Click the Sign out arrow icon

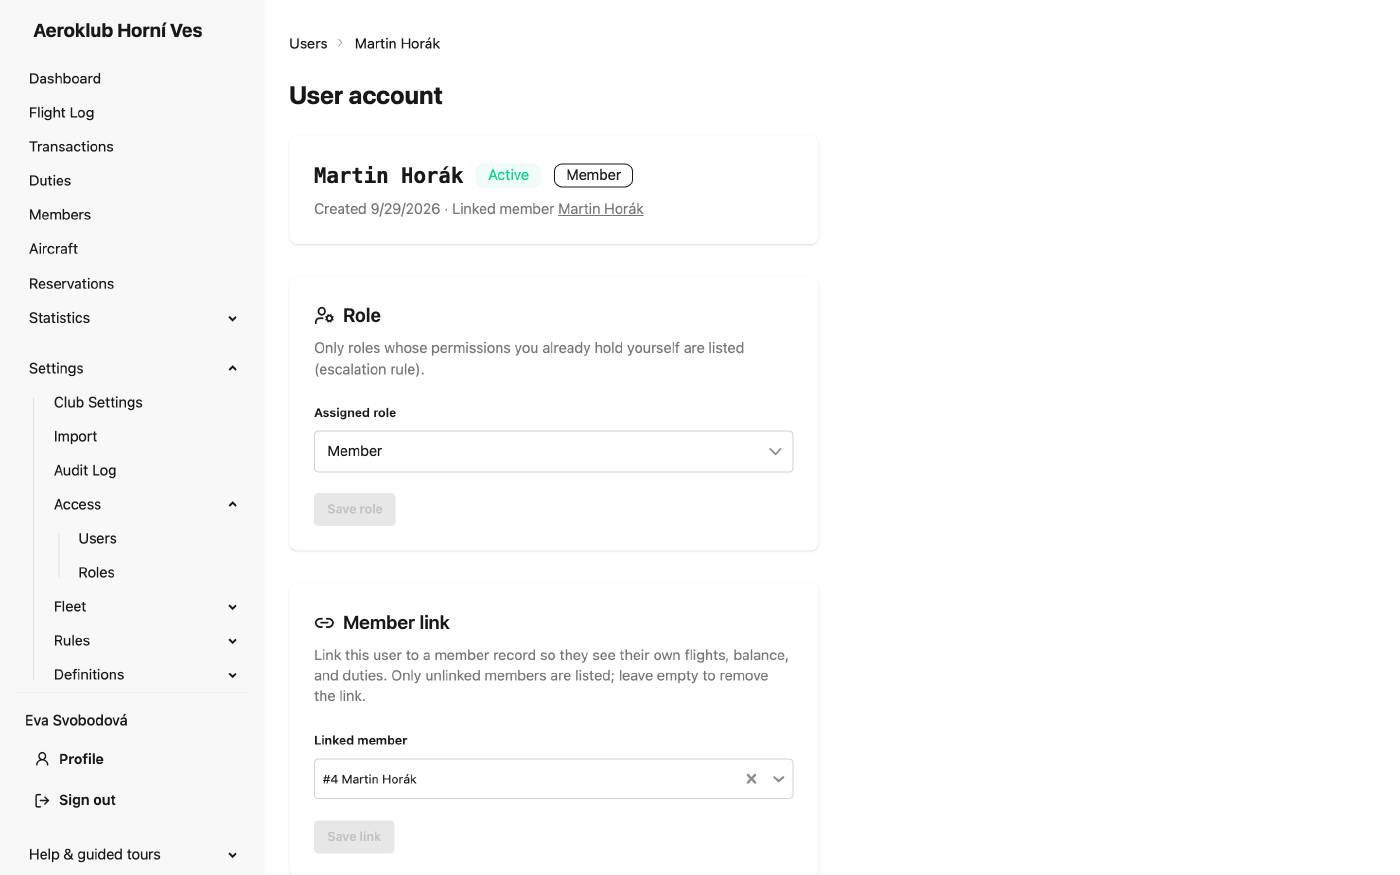pyautogui.click(x=42, y=800)
